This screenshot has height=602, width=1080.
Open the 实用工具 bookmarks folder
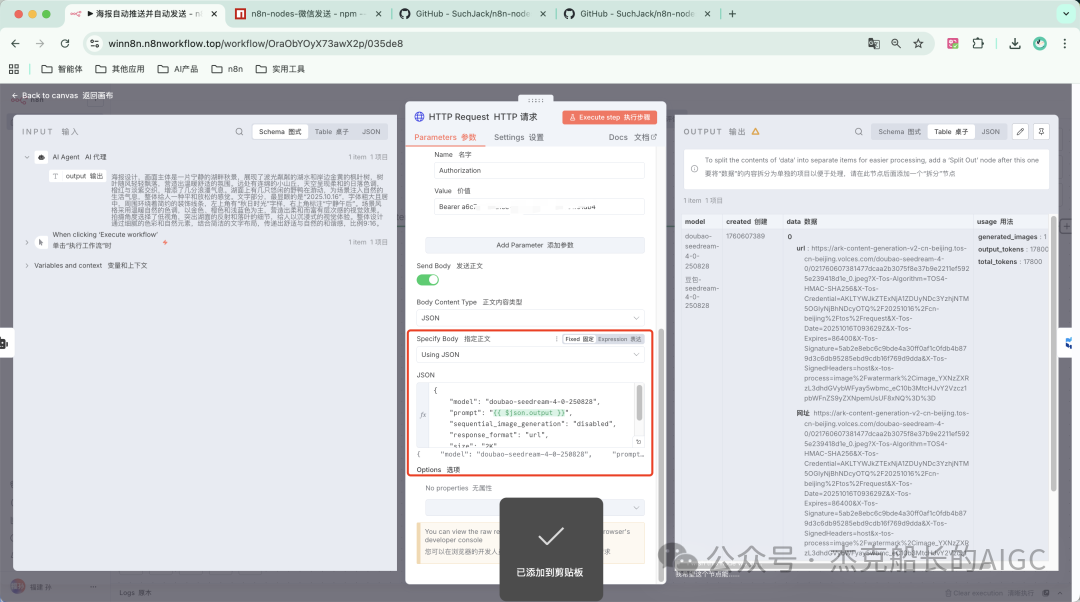click(x=280, y=69)
